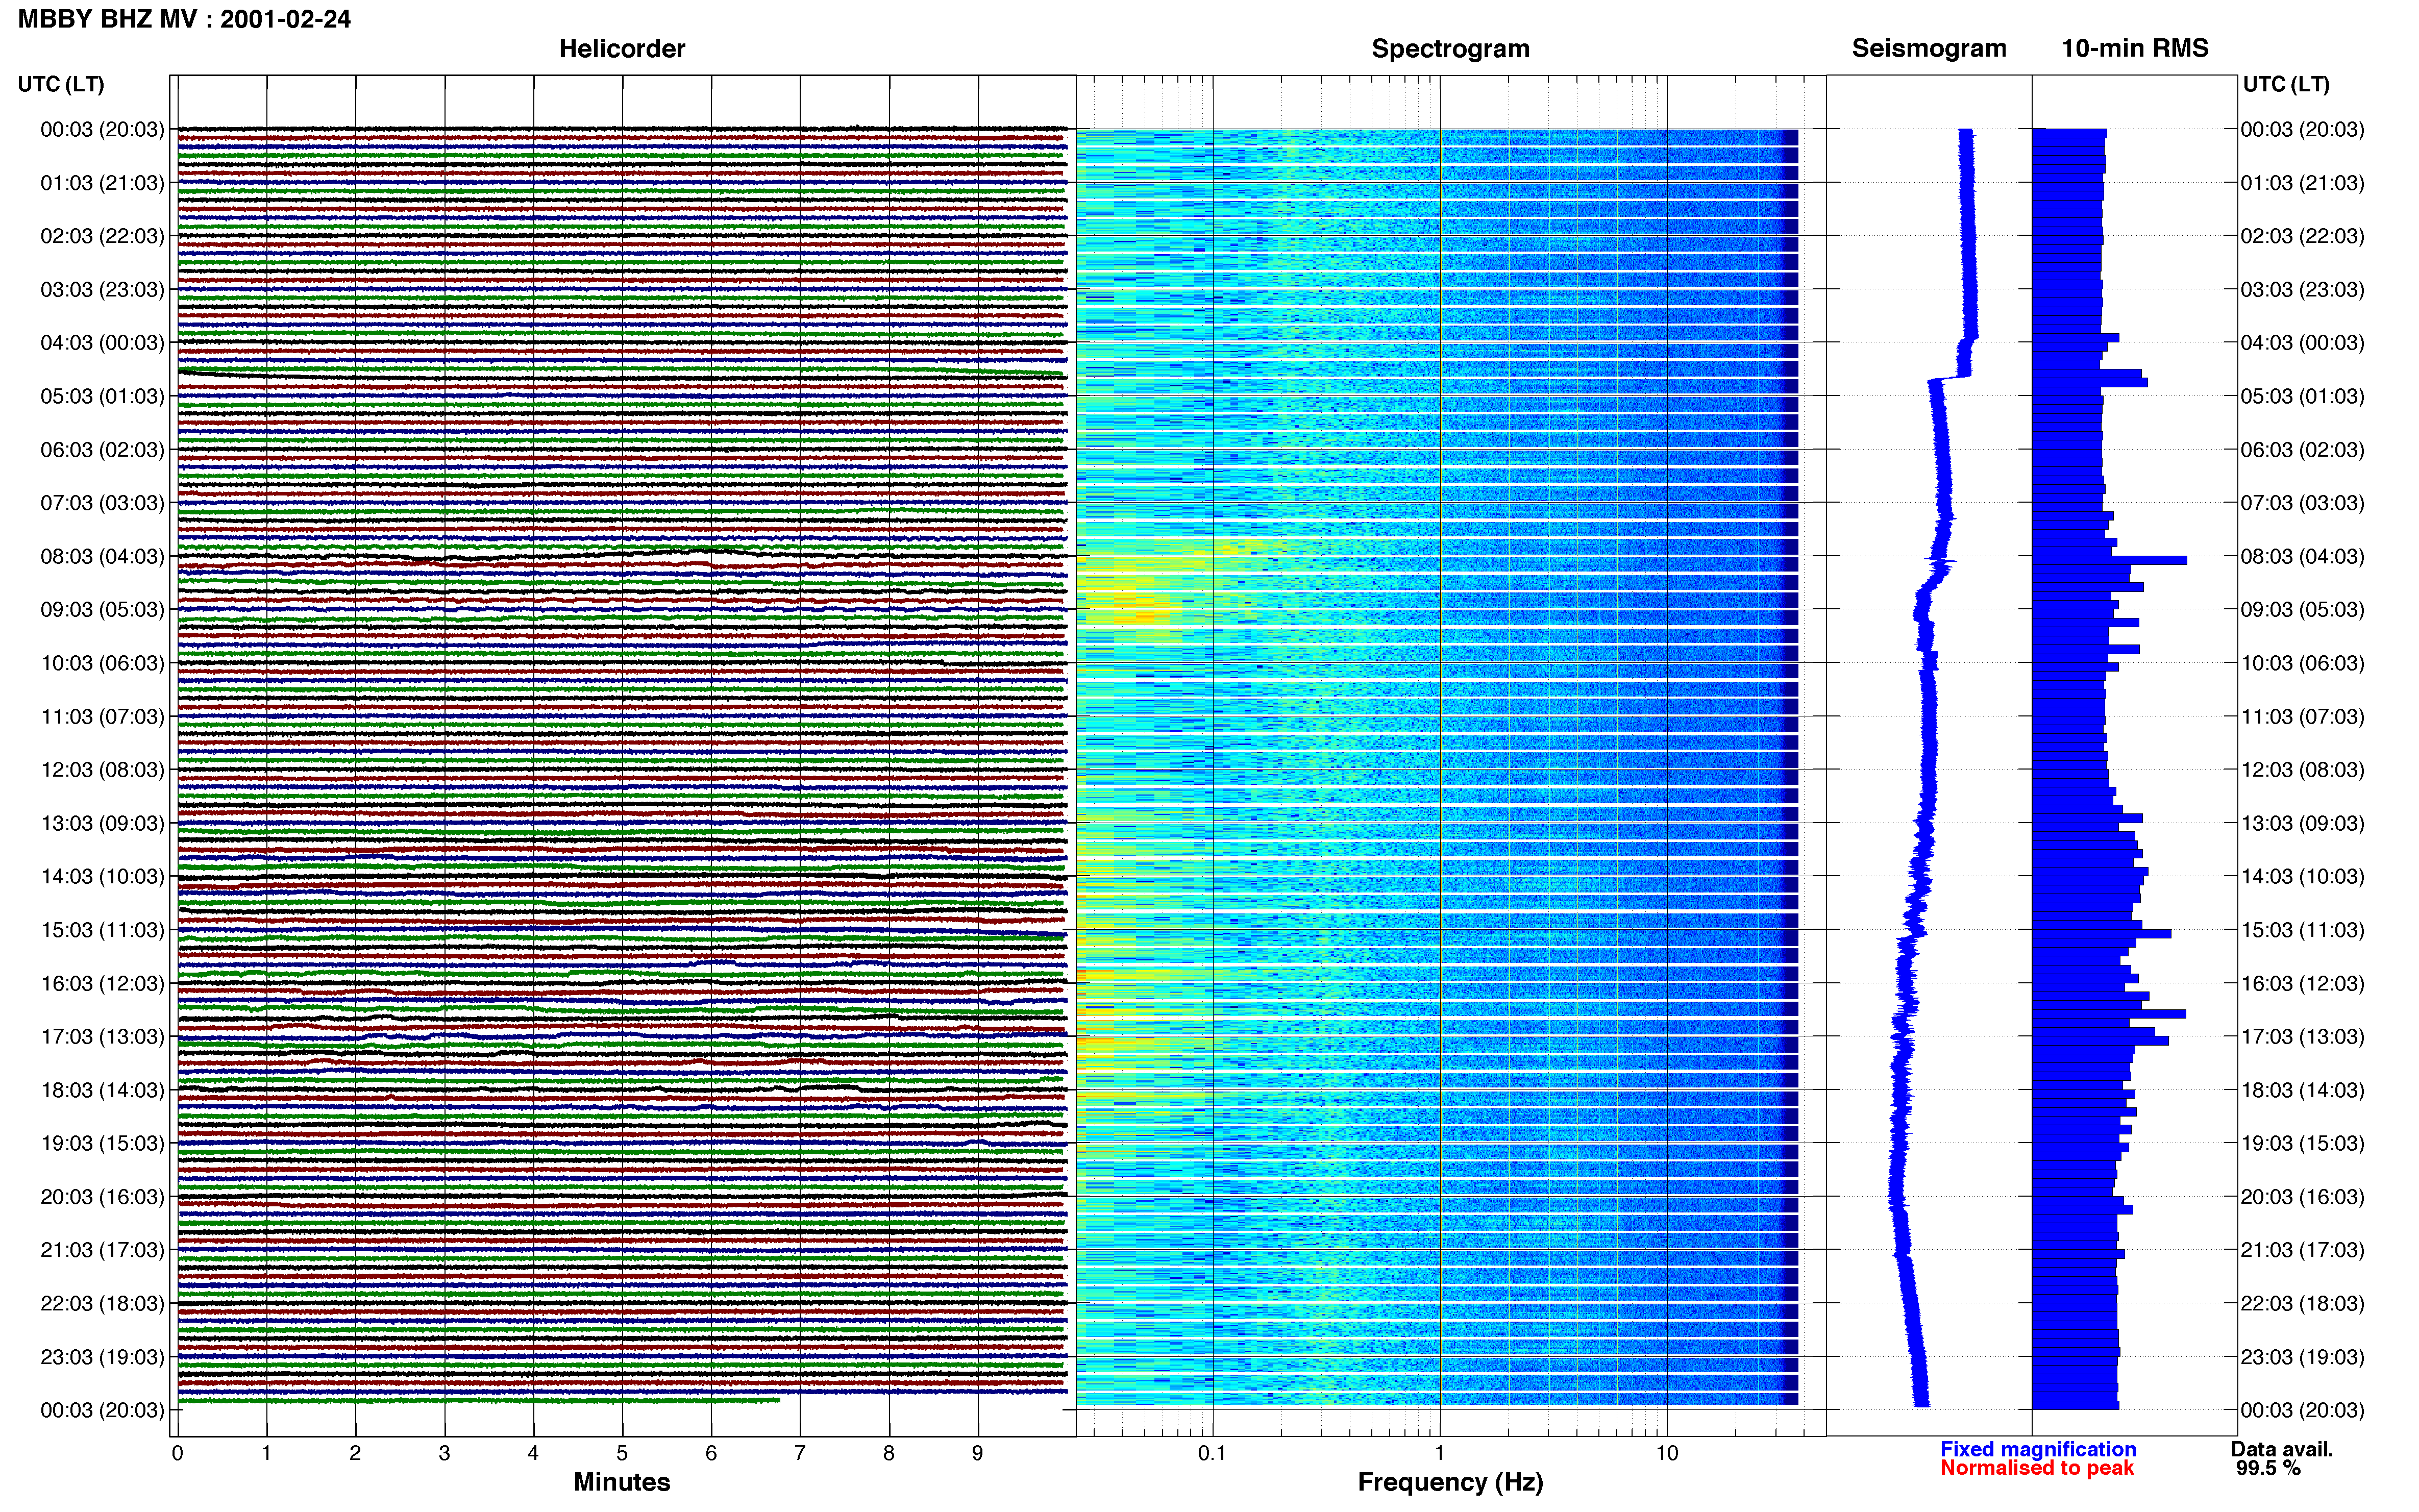Image resolution: width=2419 pixels, height=1512 pixels.
Task: Click the minute 5 tick label
Action: click(x=622, y=1453)
